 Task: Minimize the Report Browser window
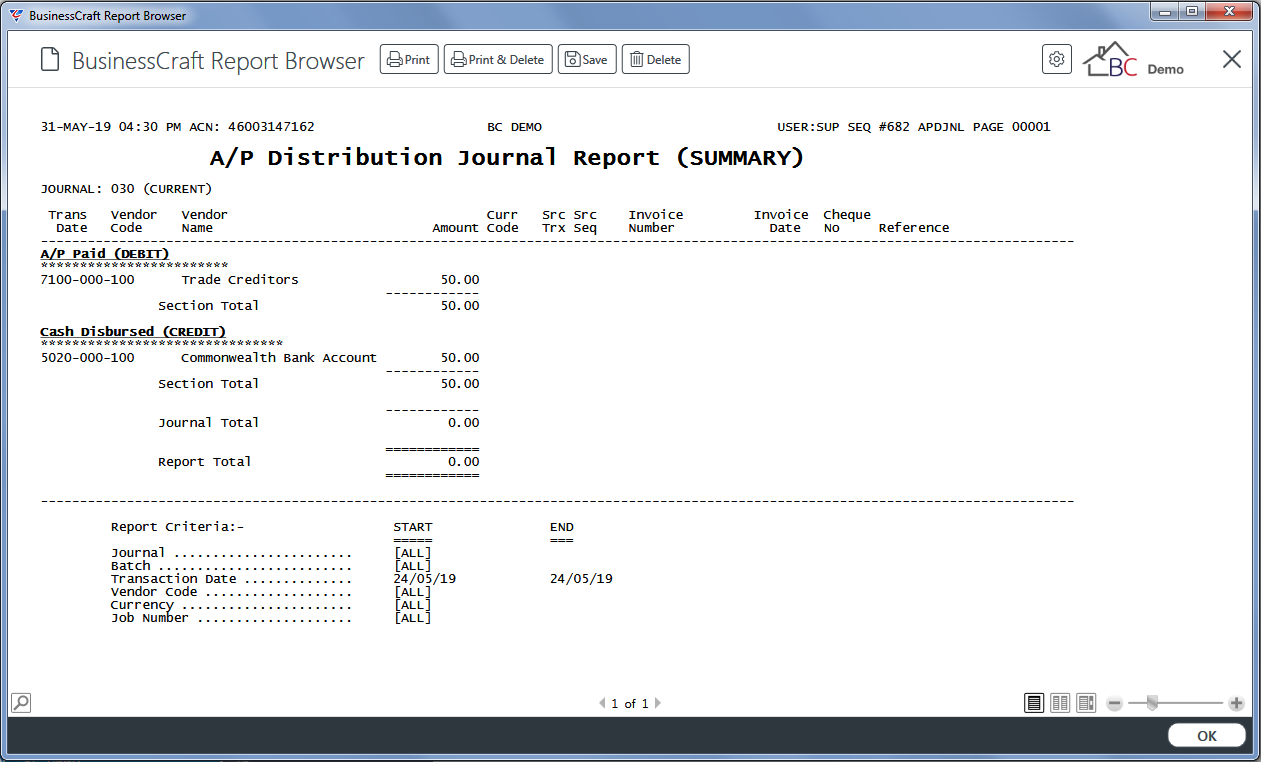[x=1164, y=12]
